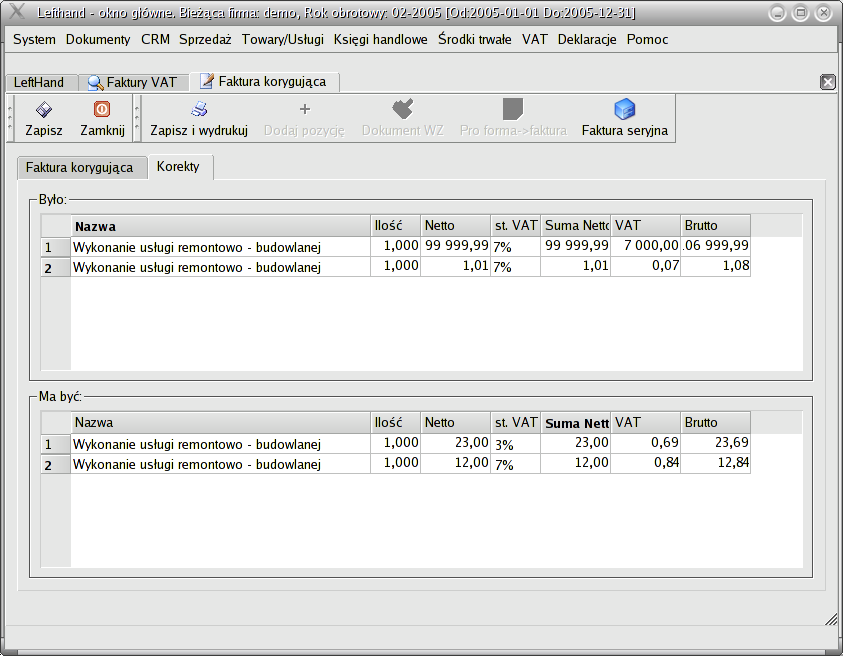
Task: Click the Zapisz save icon
Action: 44,110
